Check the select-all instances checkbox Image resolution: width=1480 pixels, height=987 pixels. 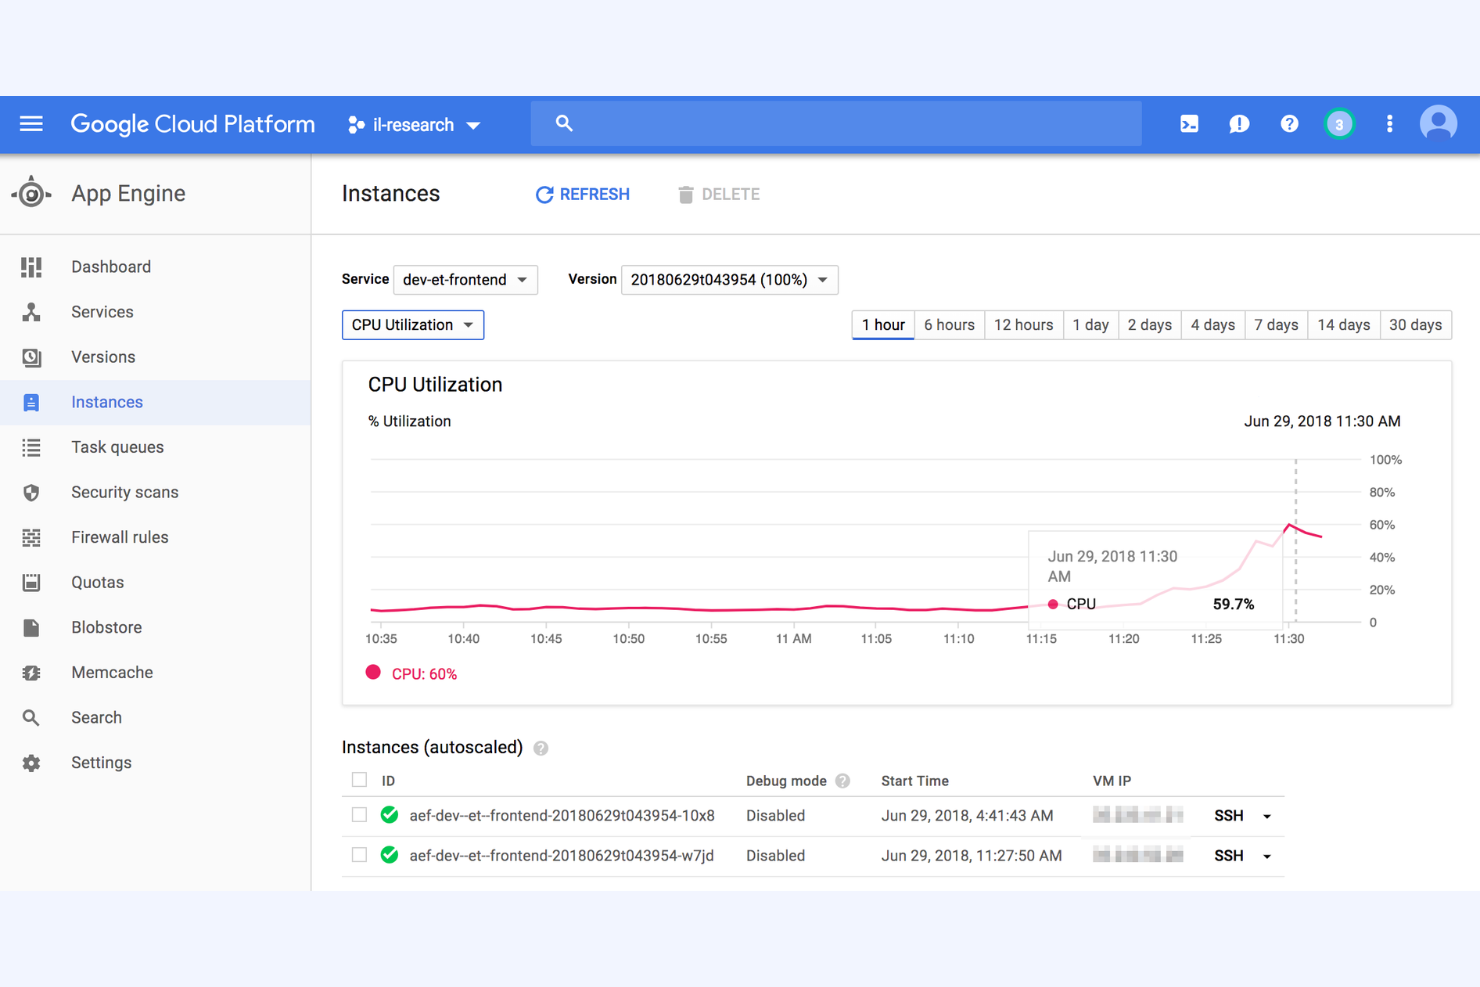click(359, 779)
